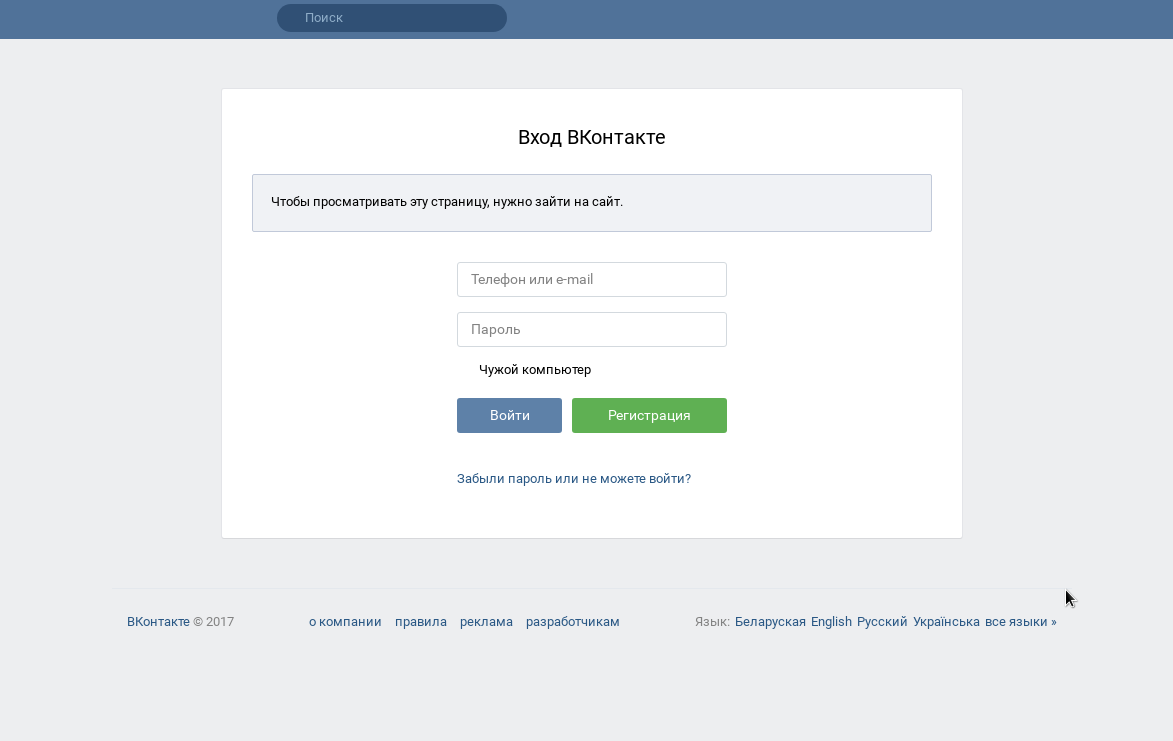
Task: Choose Українська as site language
Action: 946,622
